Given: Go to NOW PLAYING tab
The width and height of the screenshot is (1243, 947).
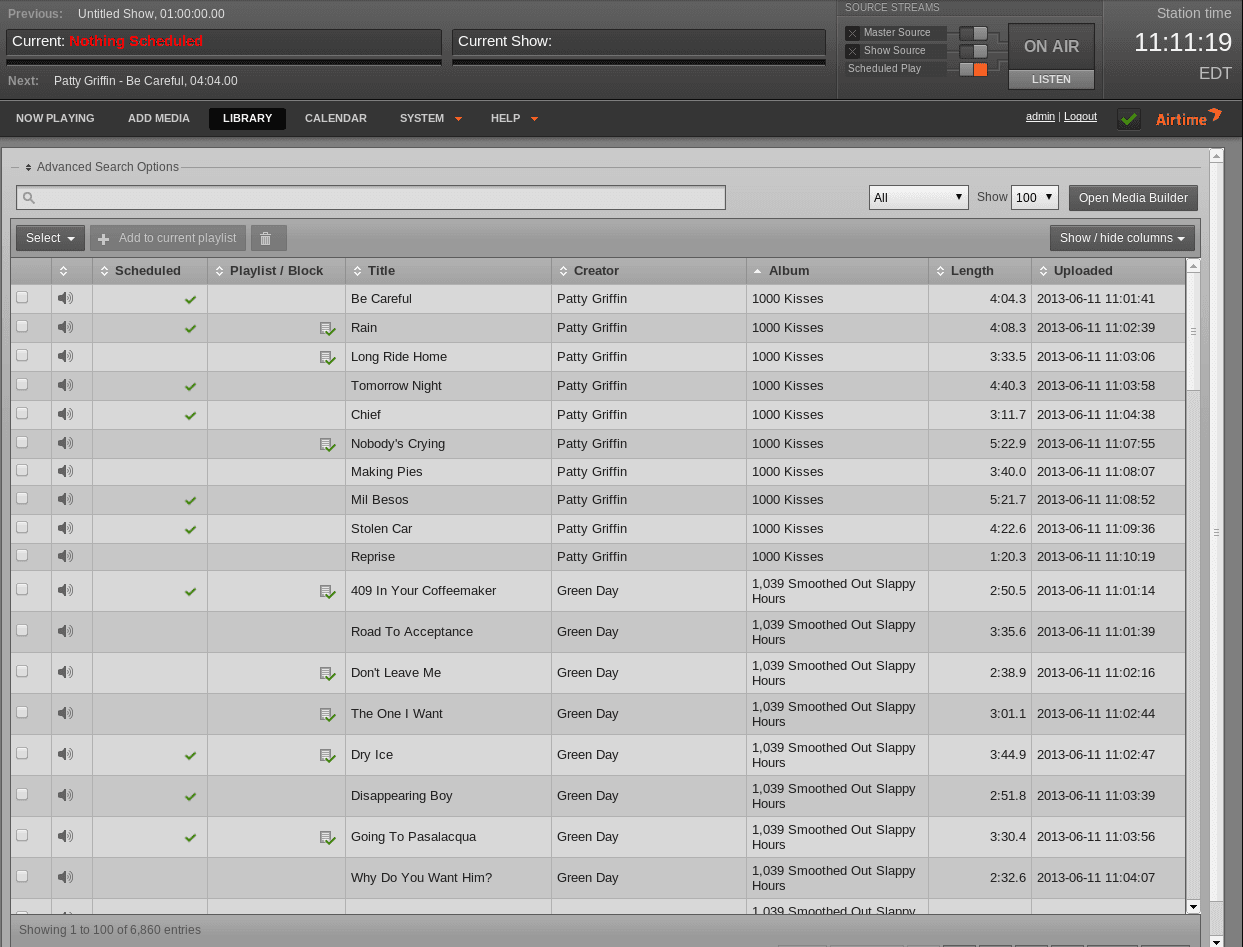Looking at the screenshot, I should (x=55, y=118).
